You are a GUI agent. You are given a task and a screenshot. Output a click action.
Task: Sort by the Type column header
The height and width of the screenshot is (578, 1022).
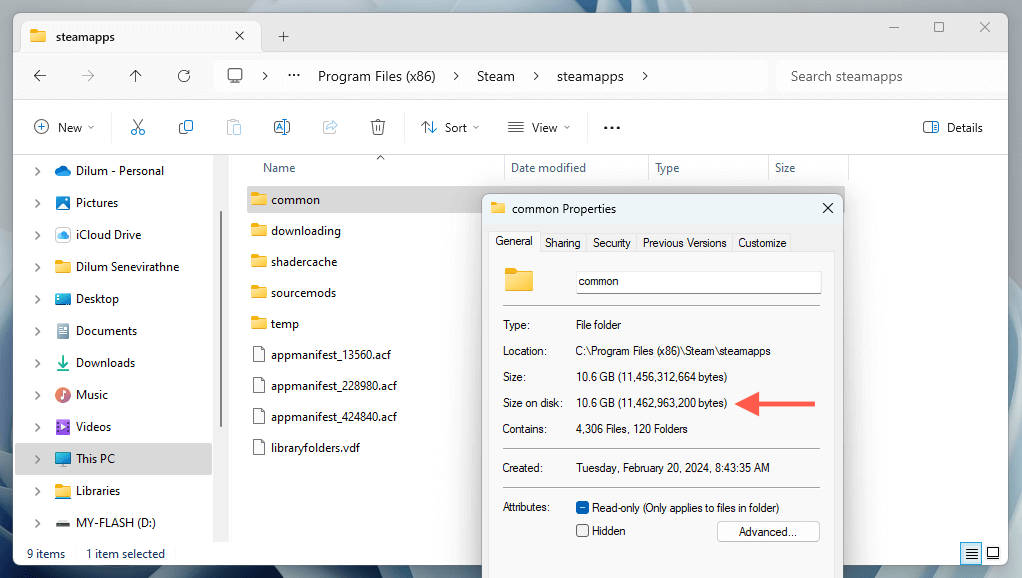667,168
